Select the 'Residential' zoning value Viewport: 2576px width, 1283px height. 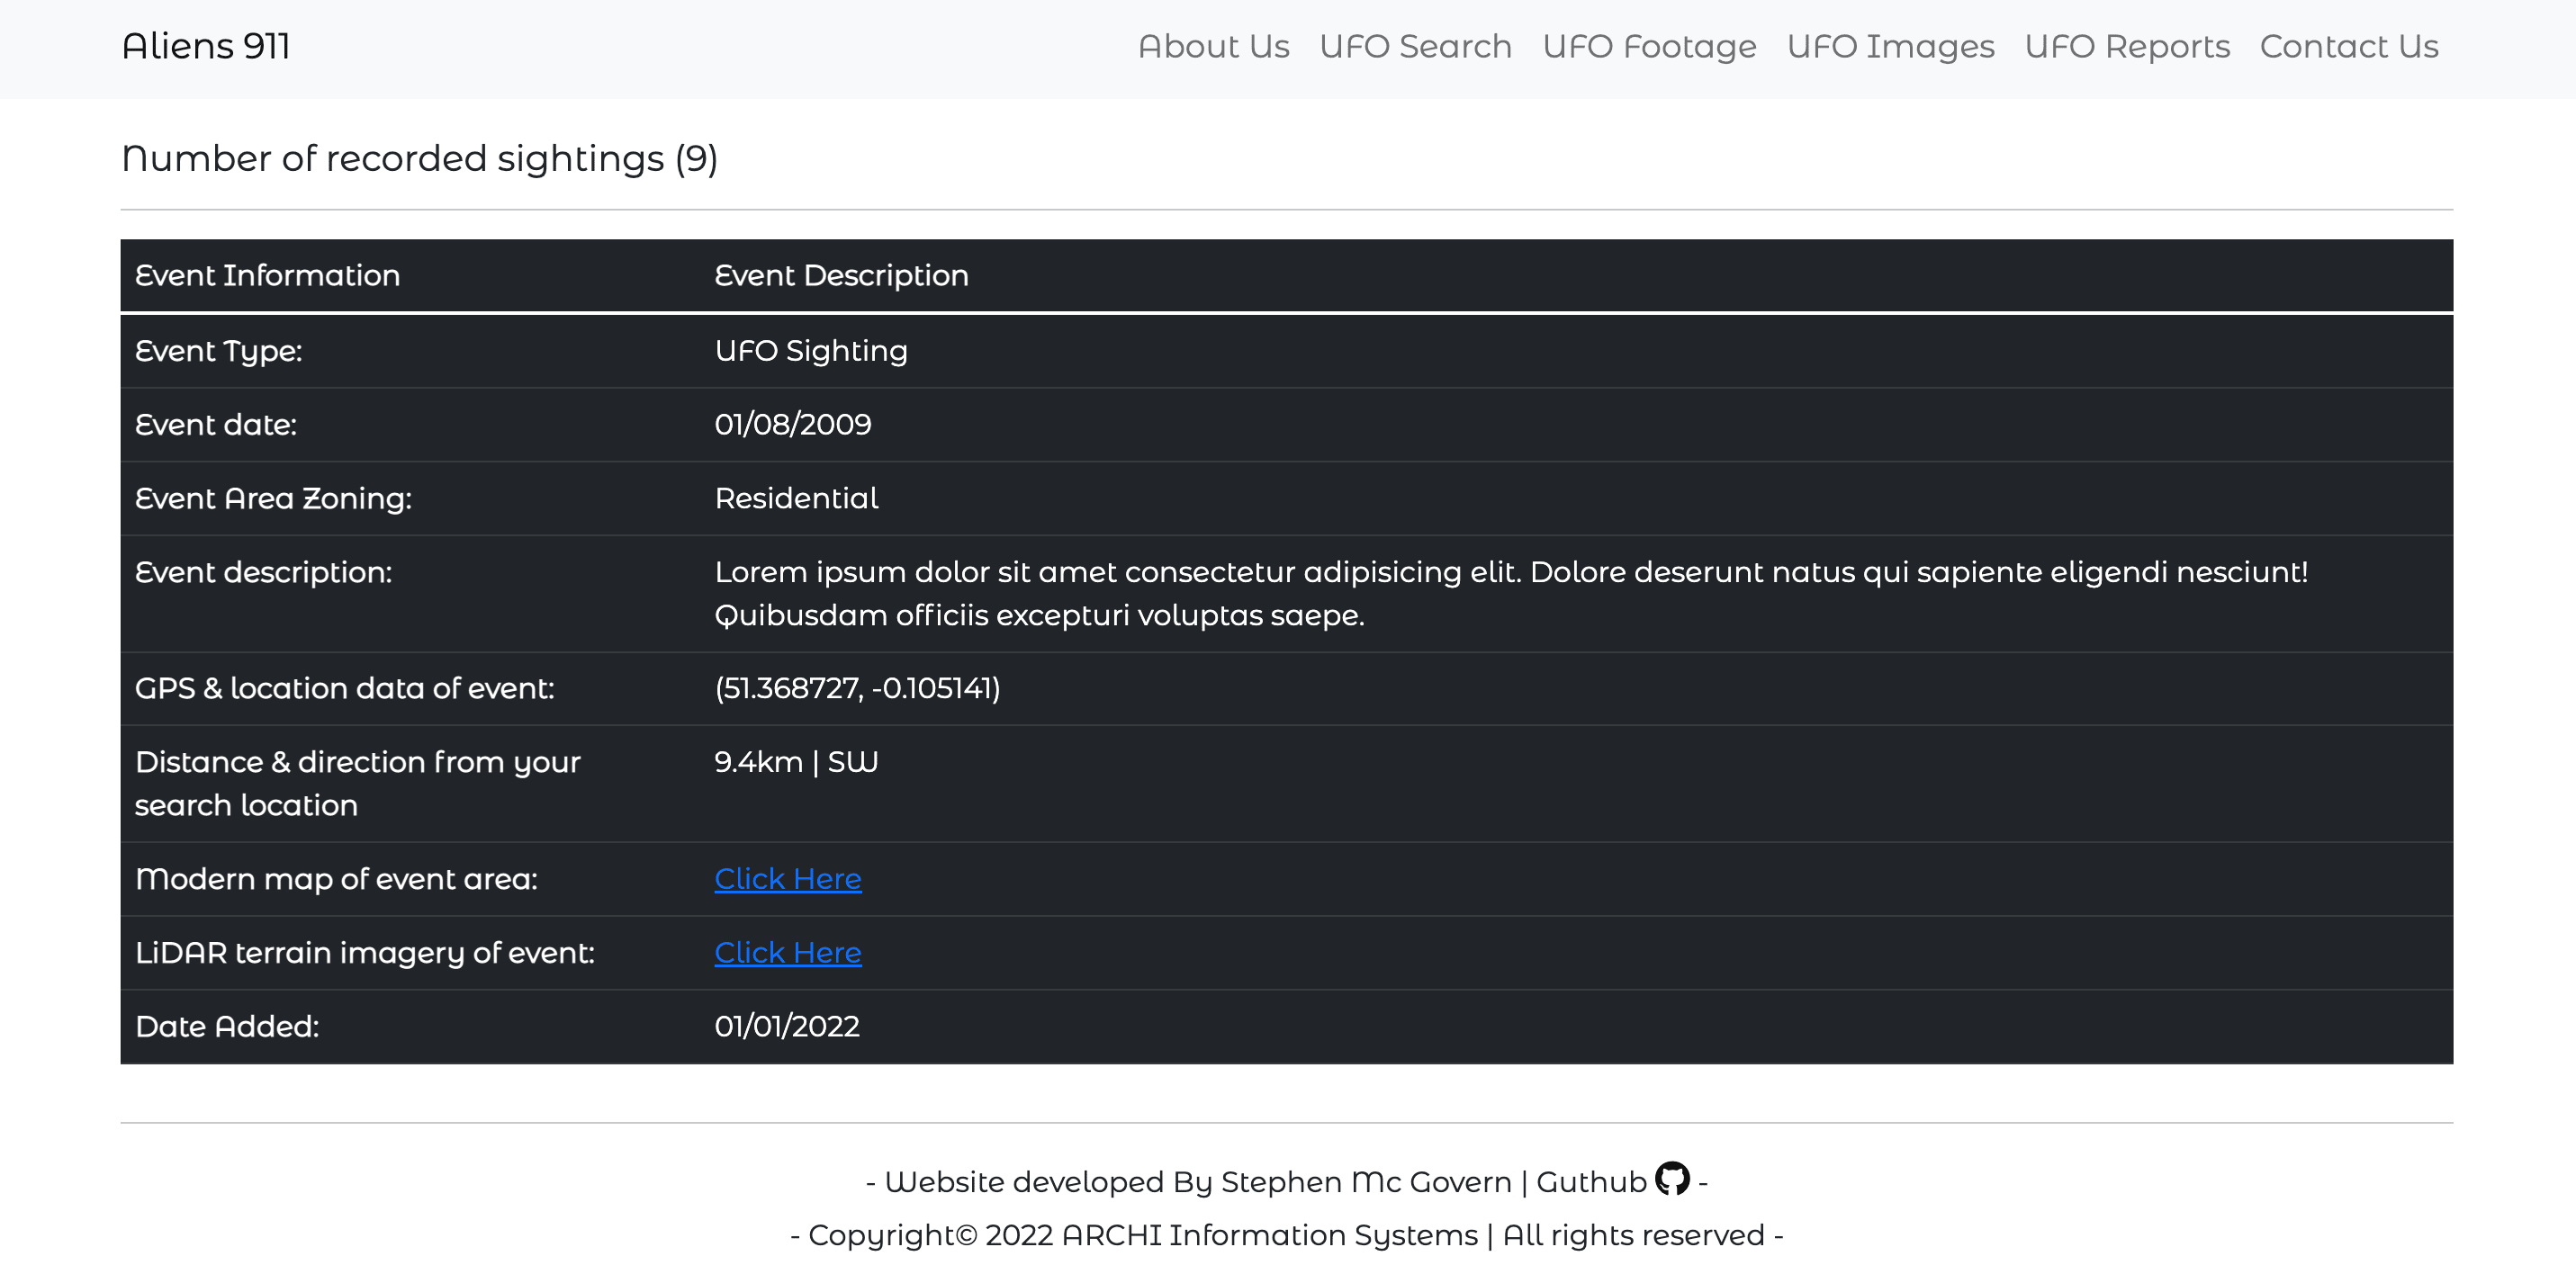click(796, 498)
